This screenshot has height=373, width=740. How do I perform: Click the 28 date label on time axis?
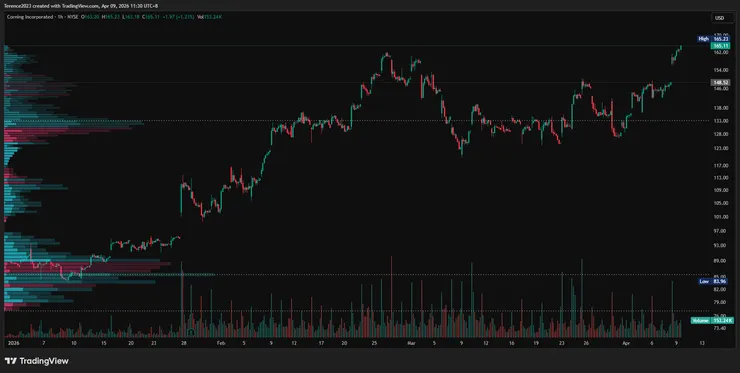pos(184,343)
